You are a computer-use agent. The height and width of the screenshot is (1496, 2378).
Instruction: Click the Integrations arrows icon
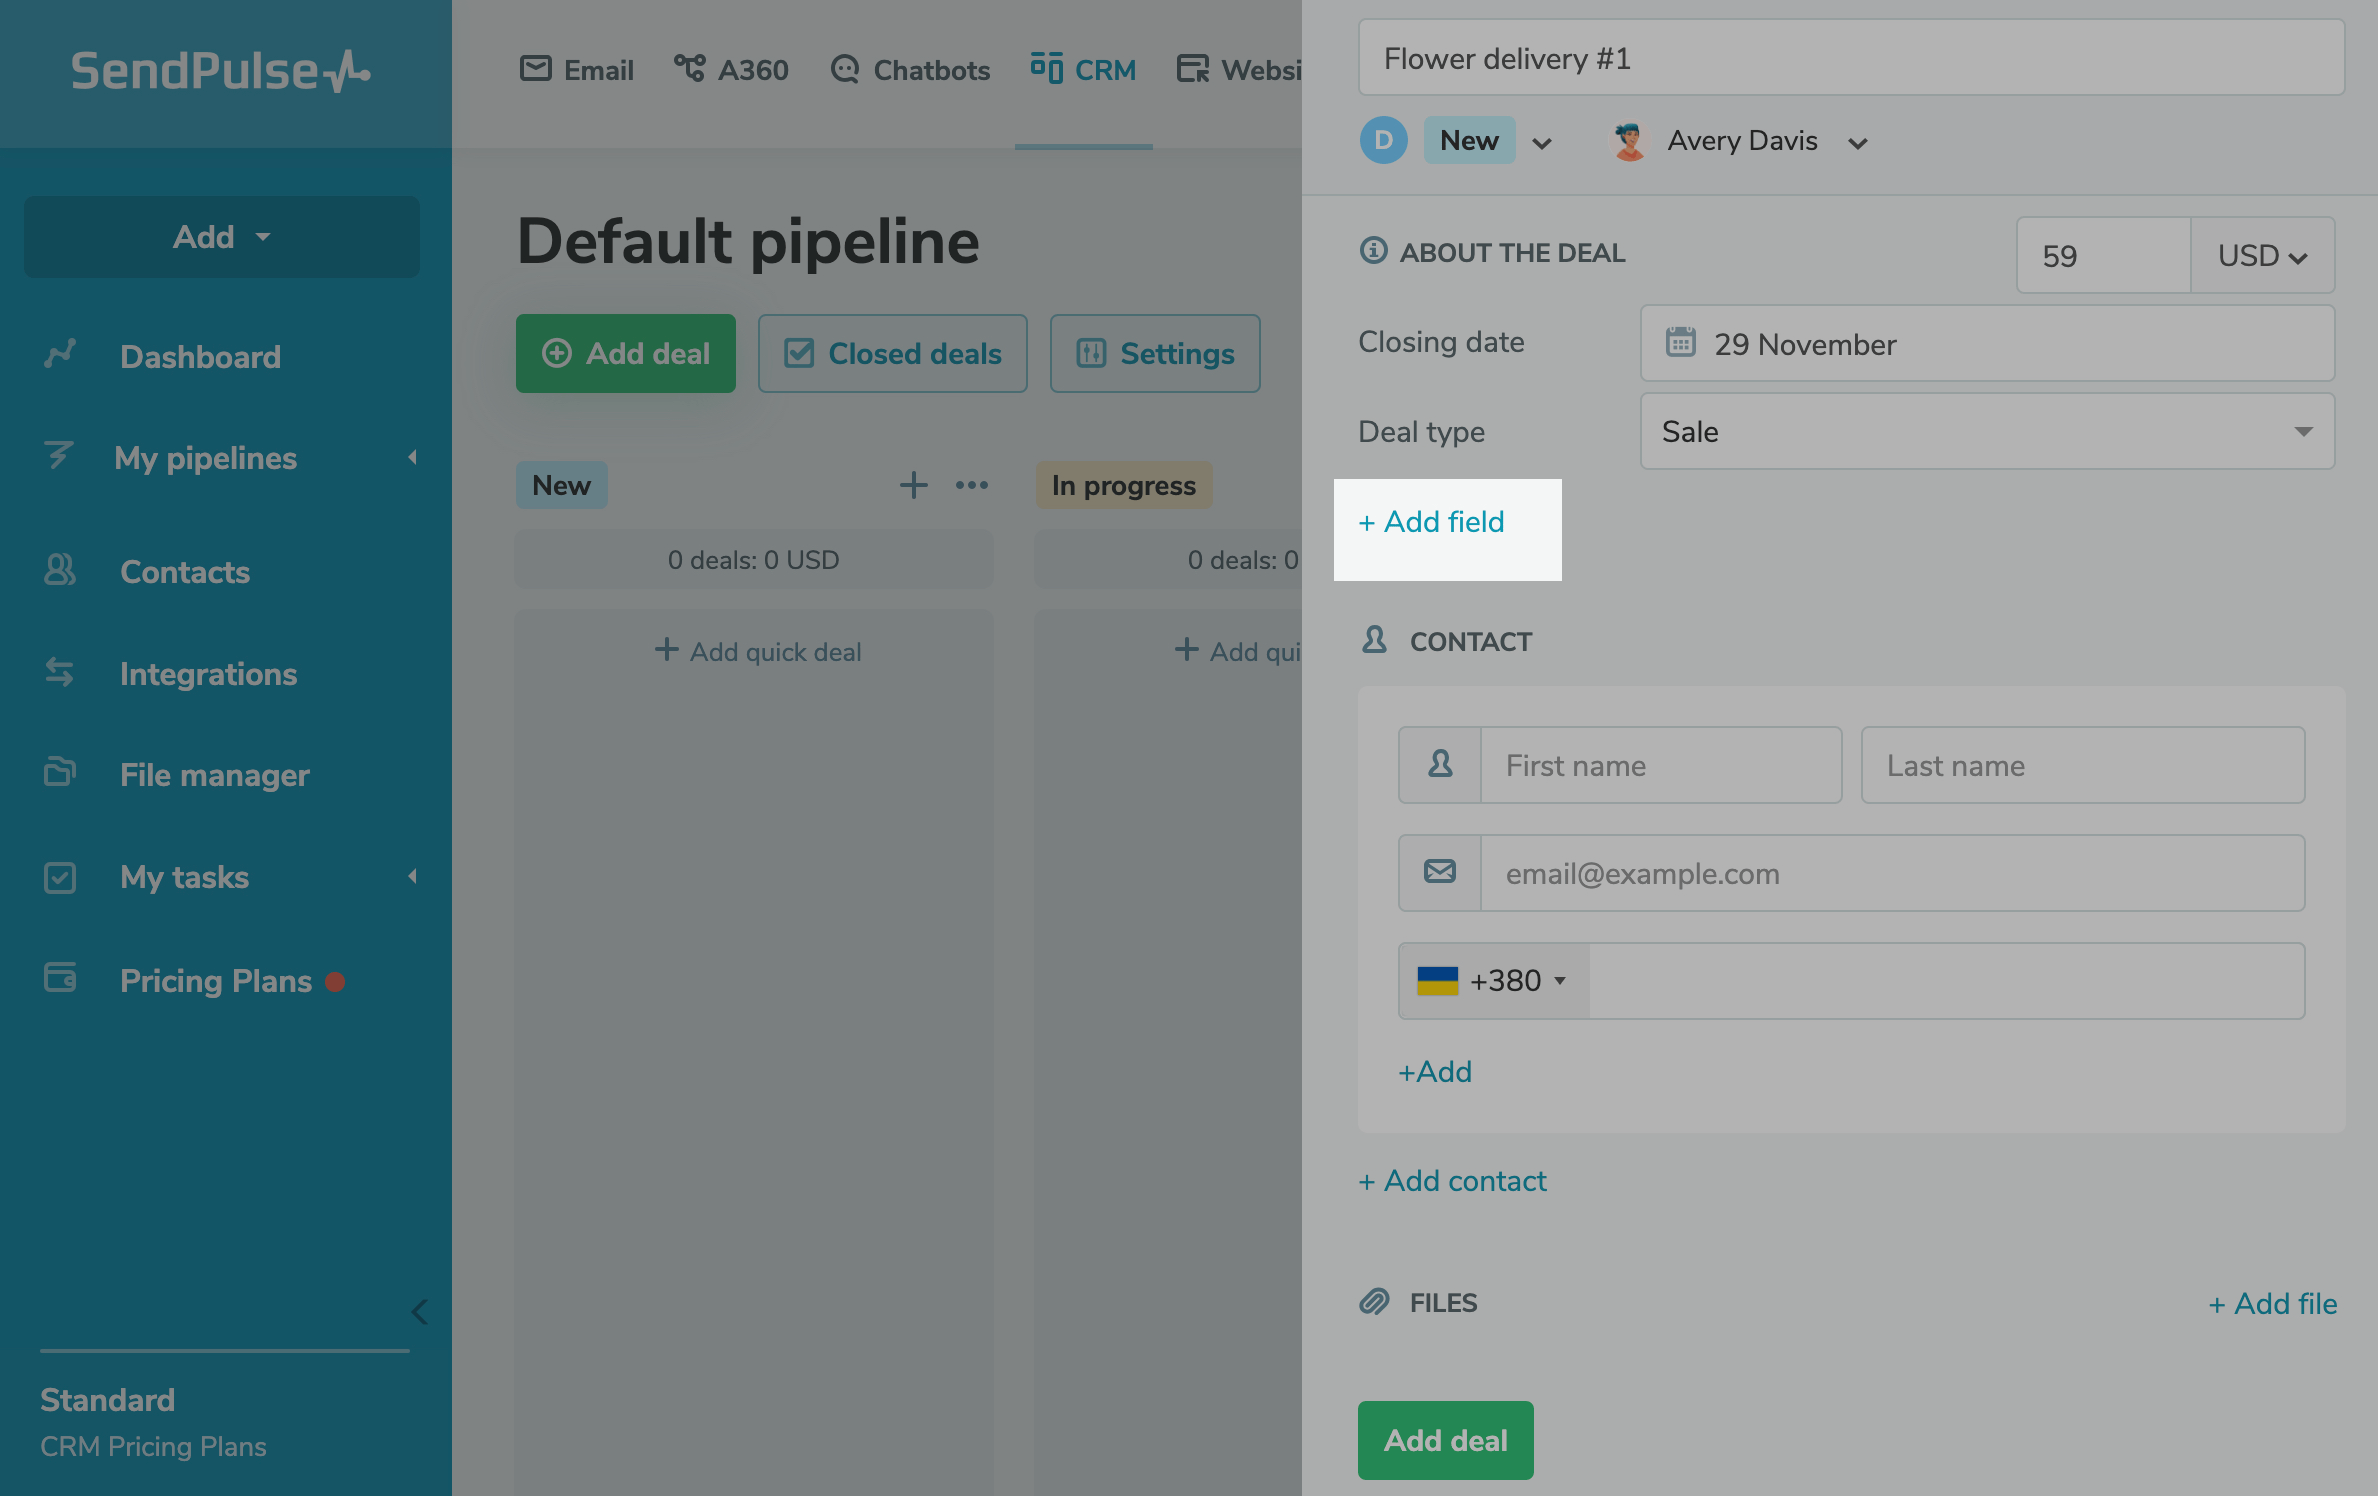coord(59,672)
